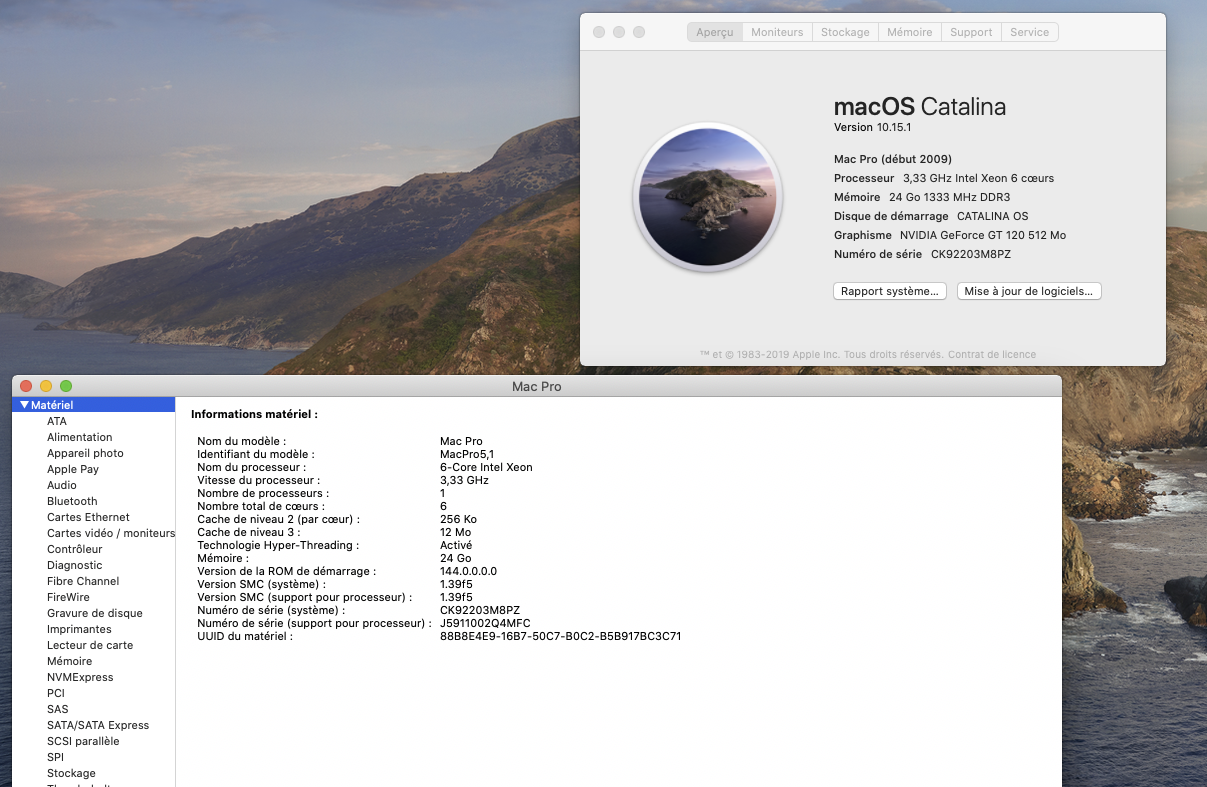Click the 144.0.0.0.0 boot ROM version
This screenshot has height=787, width=1207.
468,571
